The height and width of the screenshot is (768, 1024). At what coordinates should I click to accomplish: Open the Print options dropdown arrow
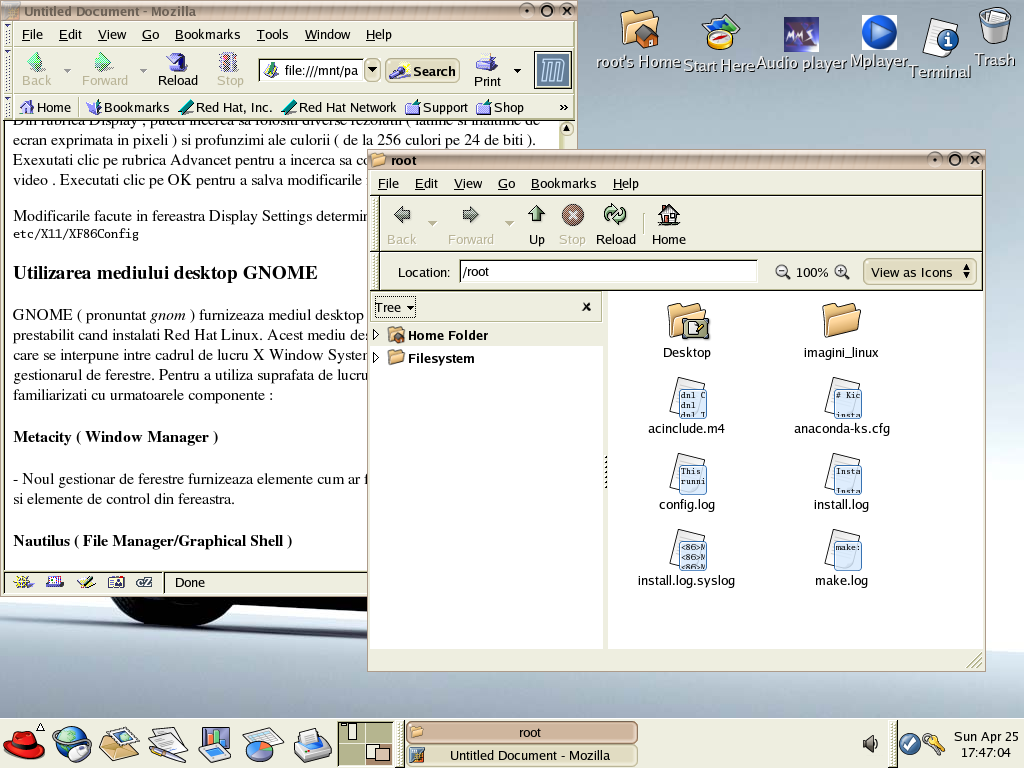click(x=517, y=71)
